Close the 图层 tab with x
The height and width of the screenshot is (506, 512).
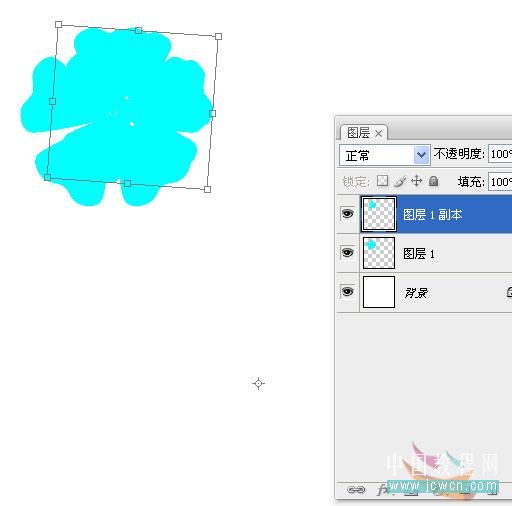(x=378, y=134)
